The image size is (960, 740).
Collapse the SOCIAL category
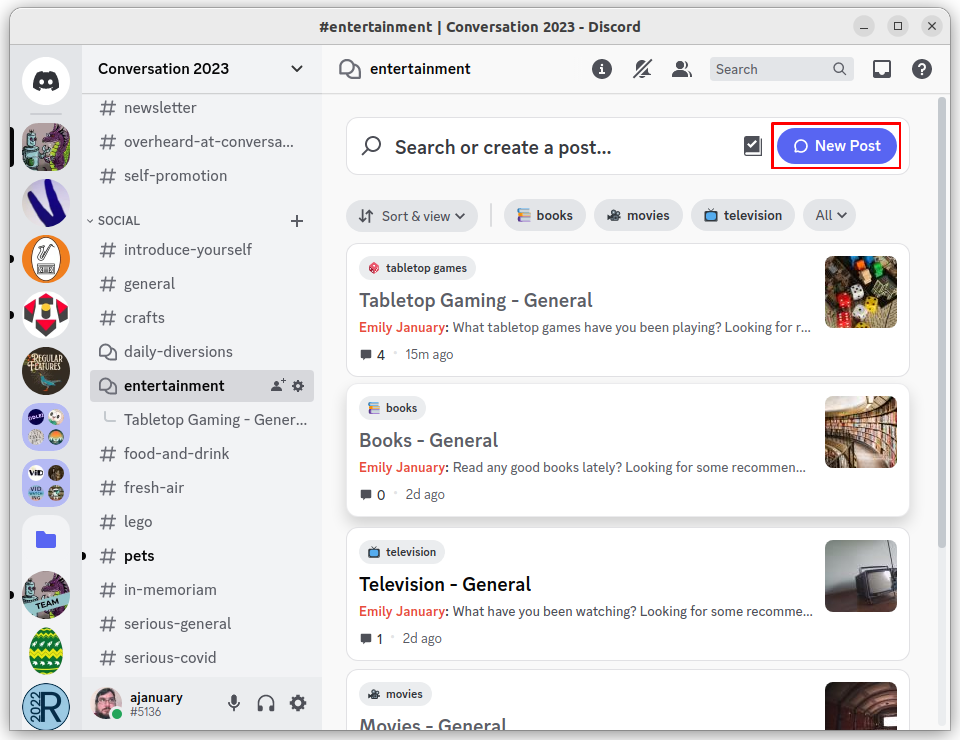pyautogui.click(x=113, y=221)
